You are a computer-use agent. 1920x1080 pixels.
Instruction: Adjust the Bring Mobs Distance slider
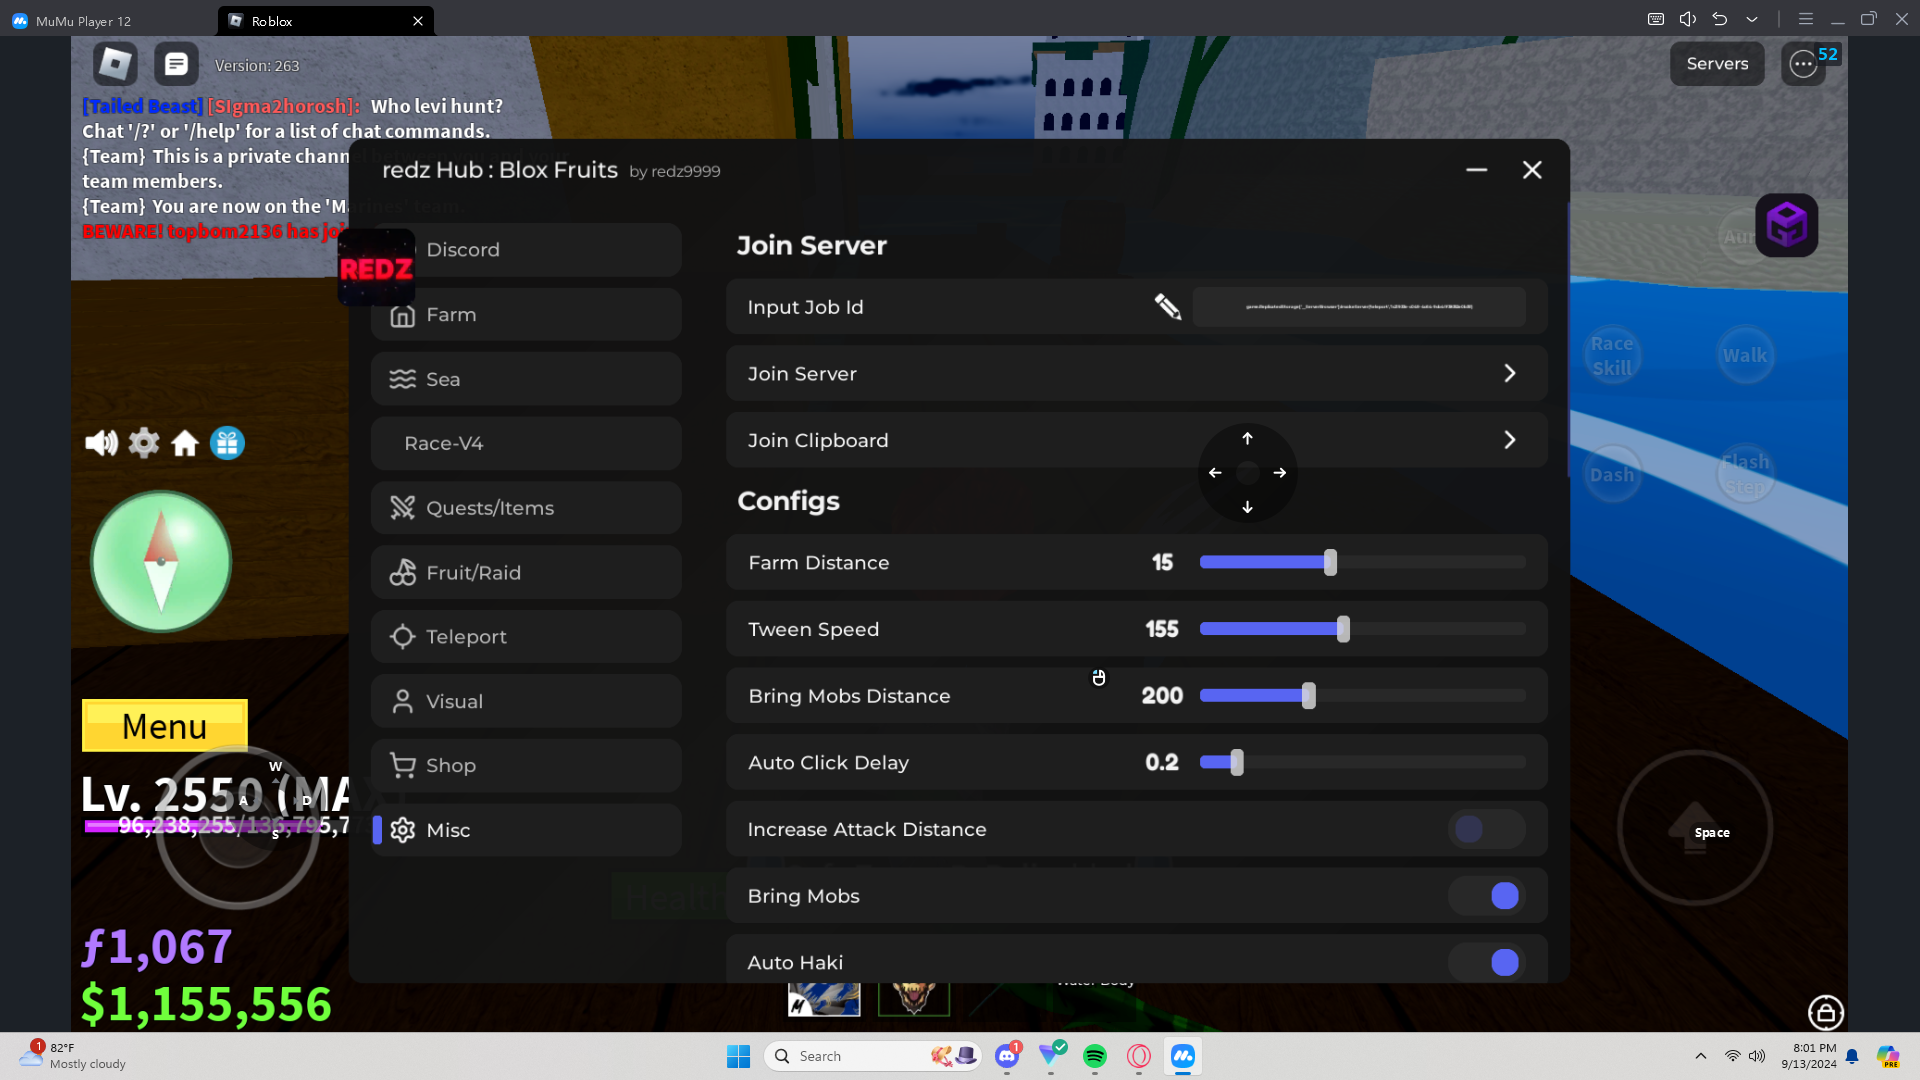(1363, 696)
